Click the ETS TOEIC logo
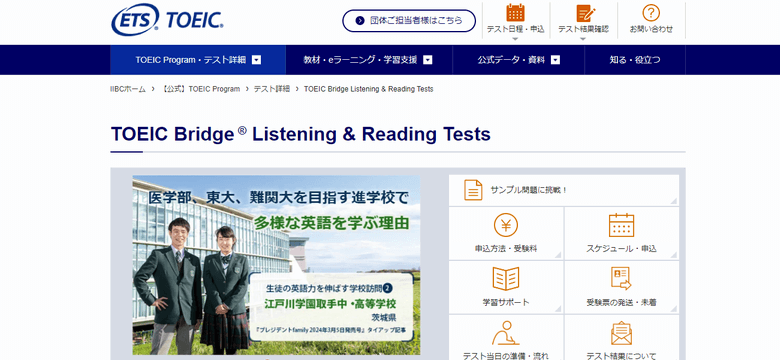The width and height of the screenshot is (780, 360). (167, 20)
